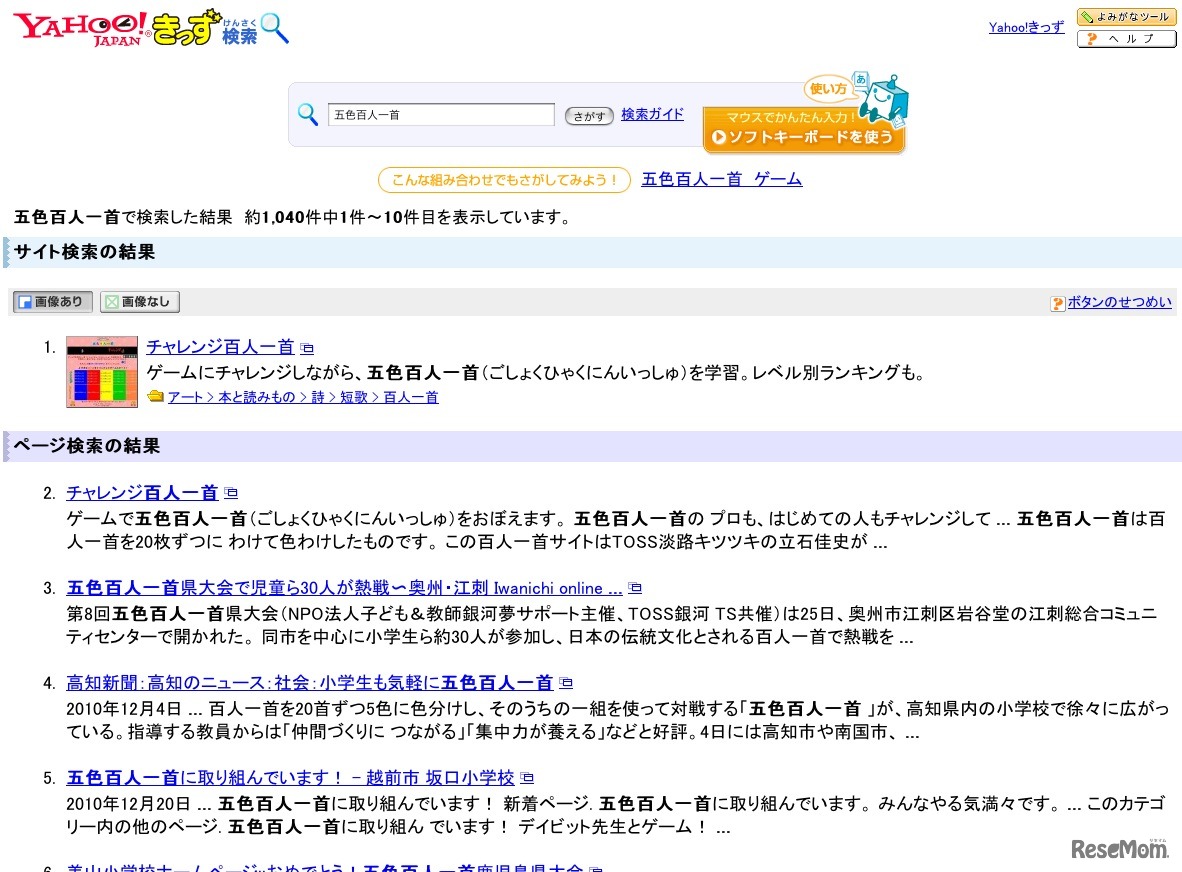Screen dimensions: 1182x872
Task: Open the 百人一首 breadcrumb category link
Action: click(412, 396)
